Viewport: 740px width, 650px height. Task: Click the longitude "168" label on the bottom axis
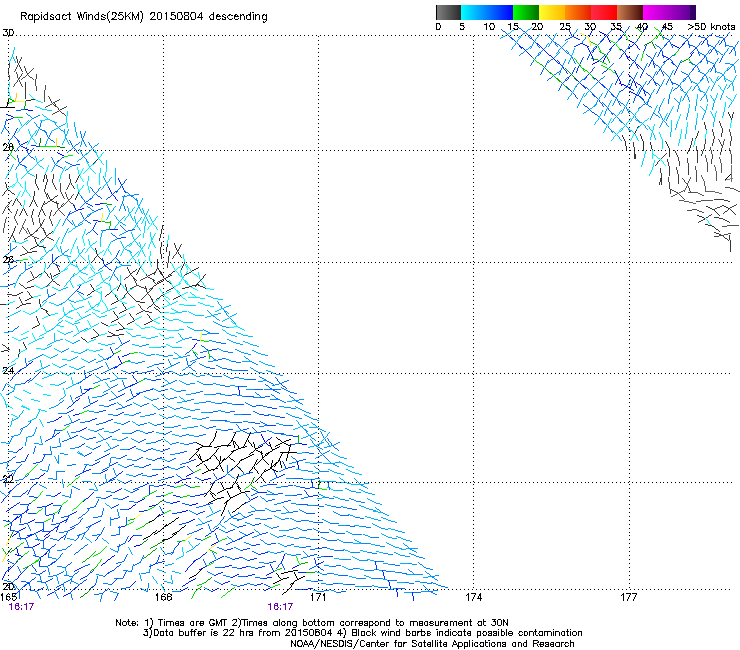click(x=163, y=597)
